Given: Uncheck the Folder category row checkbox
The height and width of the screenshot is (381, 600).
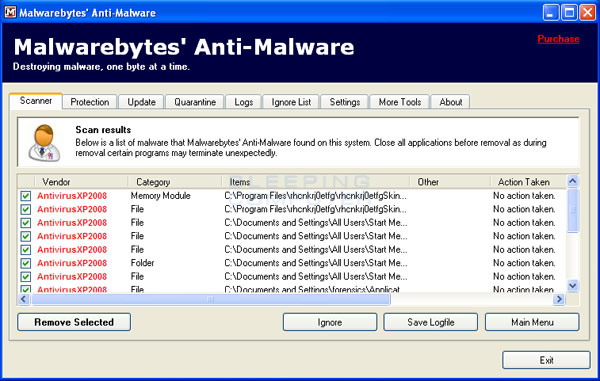Looking at the screenshot, I should tap(26, 263).
